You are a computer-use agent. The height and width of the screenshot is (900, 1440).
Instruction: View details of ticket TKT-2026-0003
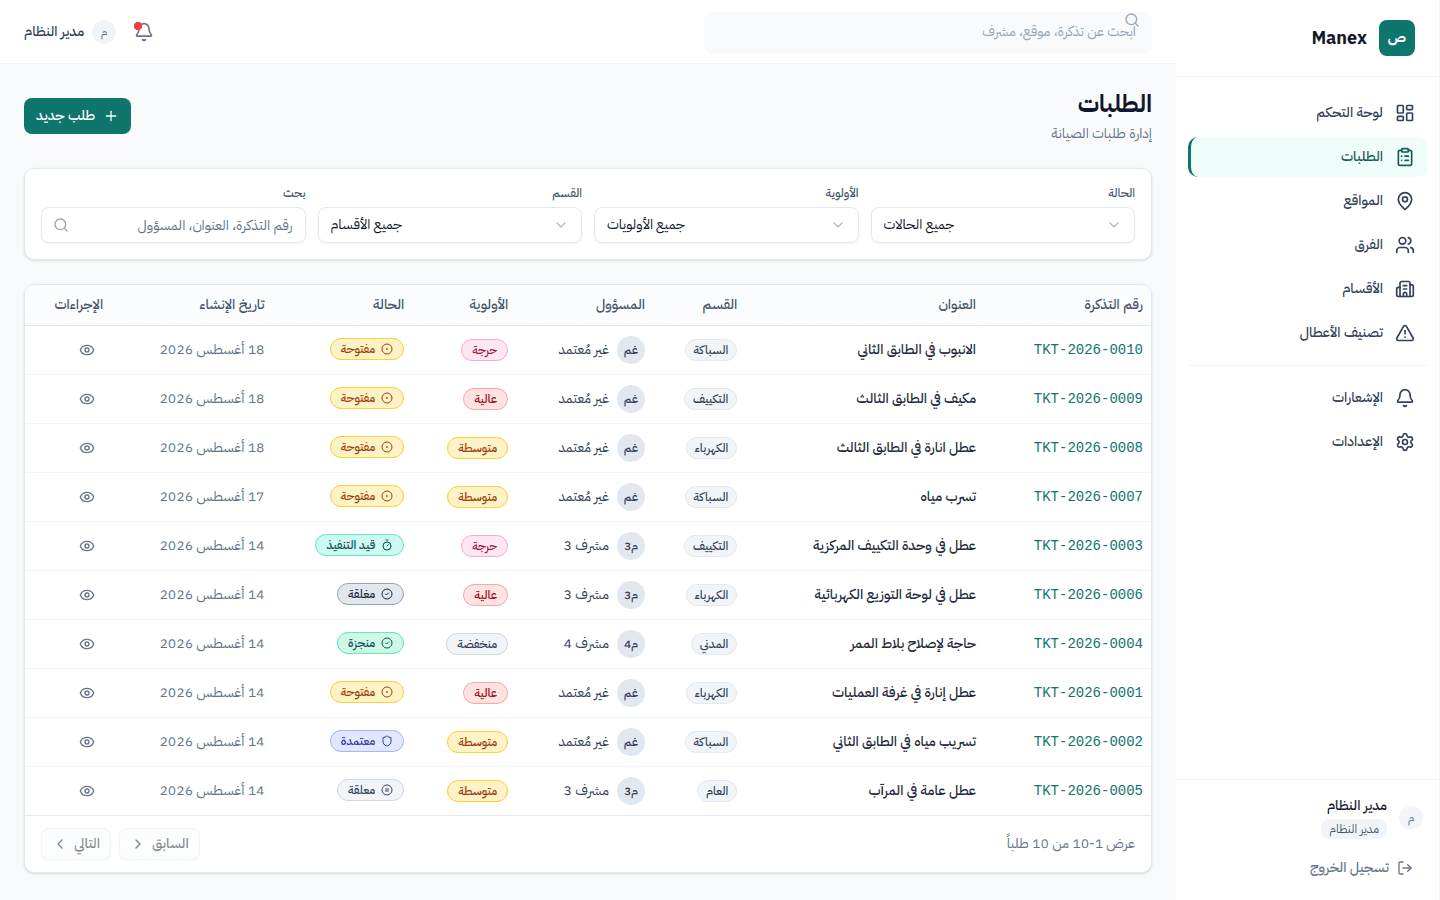[87, 546]
